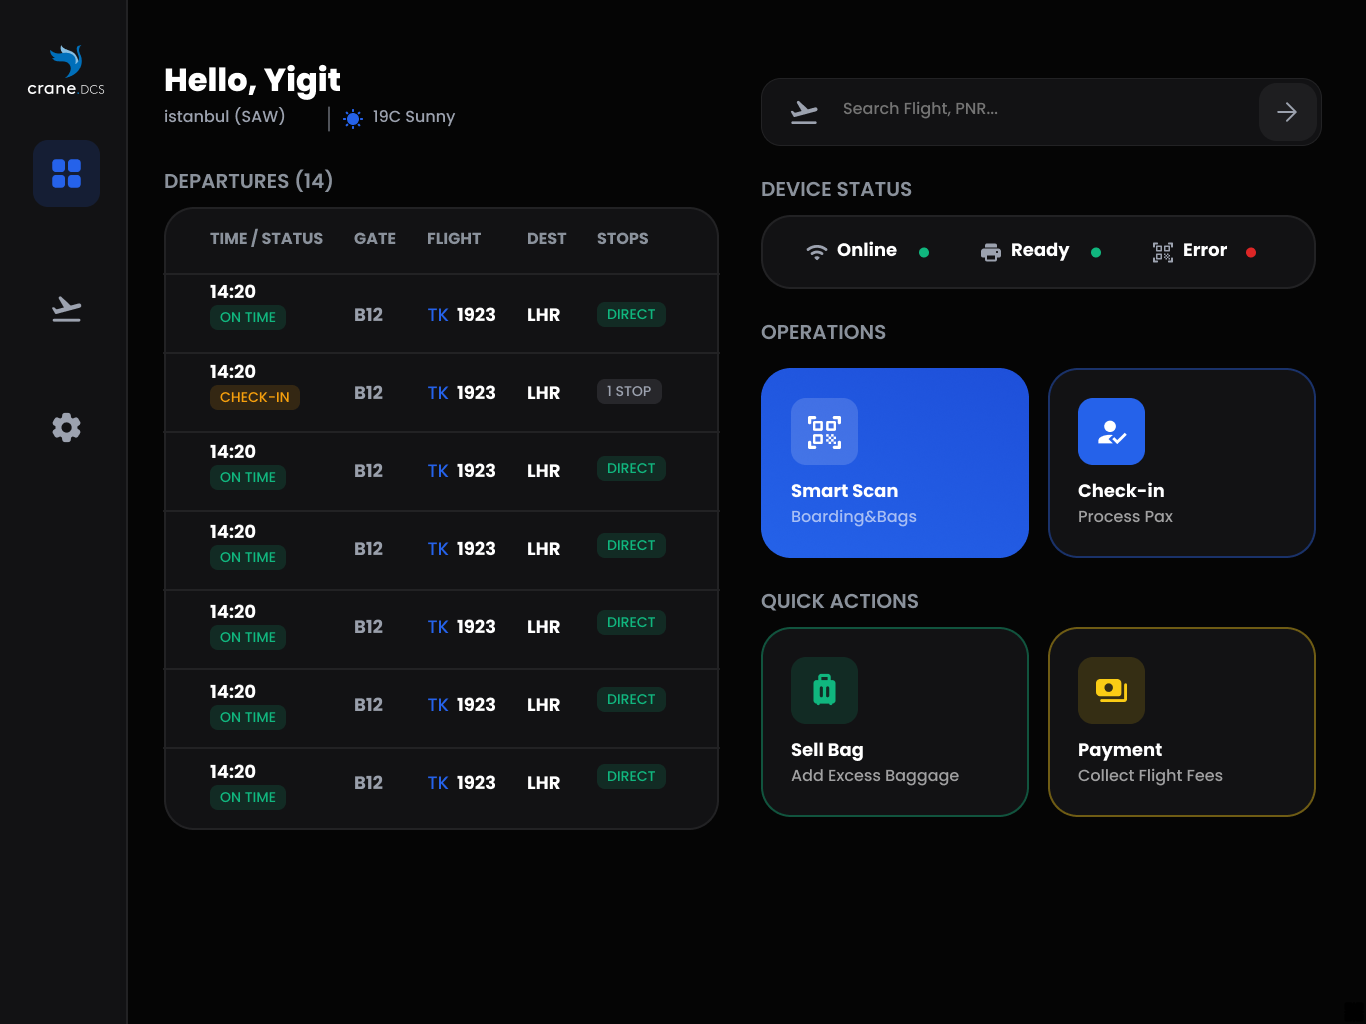This screenshot has height=1024, width=1366.
Task: Open Smart Scan QR icon
Action: coord(824,432)
